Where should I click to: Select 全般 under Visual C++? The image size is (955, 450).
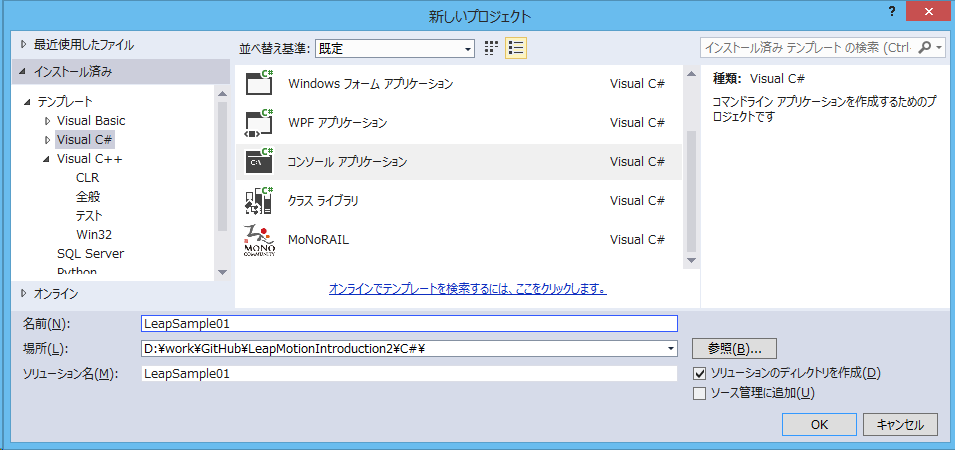88,197
